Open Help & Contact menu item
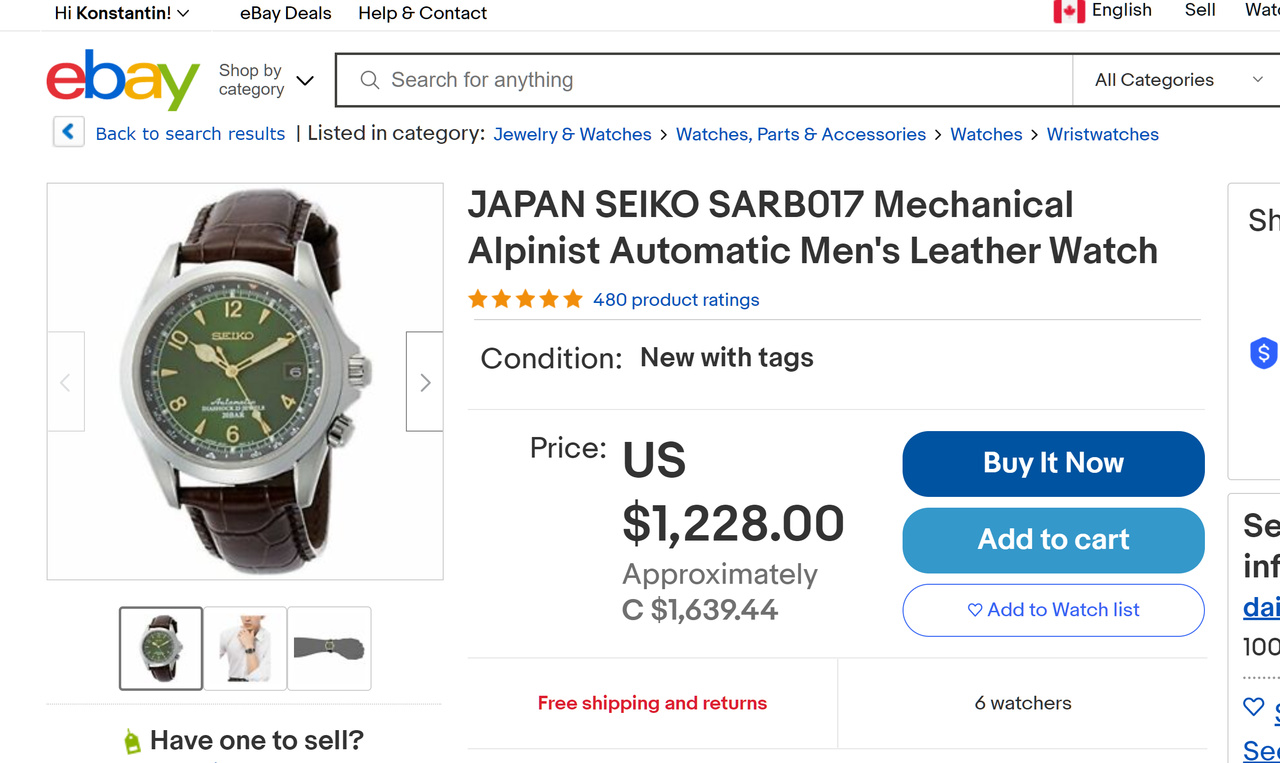The width and height of the screenshot is (1280, 763). click(x=422, y=13)
